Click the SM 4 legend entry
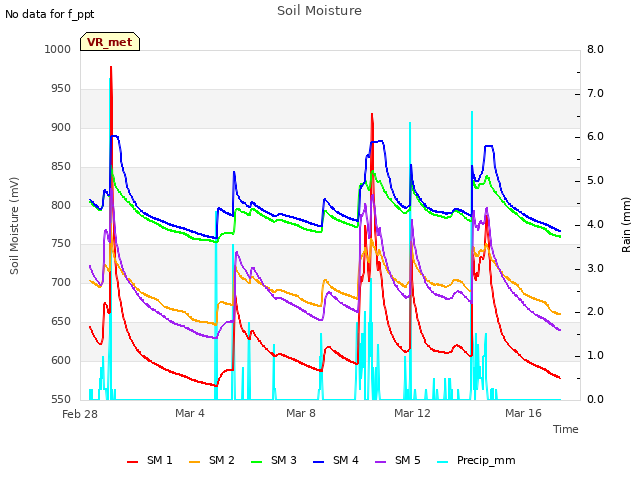The height and width of the screenshot is (480, 640). (x=336, y=460)
